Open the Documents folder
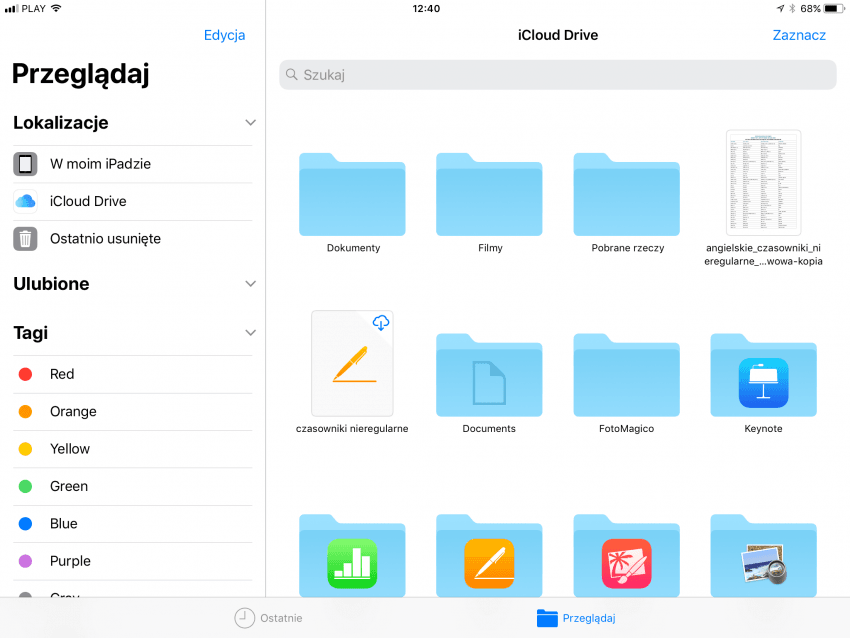This screenshot has width=850, height=638. [489, 375]
